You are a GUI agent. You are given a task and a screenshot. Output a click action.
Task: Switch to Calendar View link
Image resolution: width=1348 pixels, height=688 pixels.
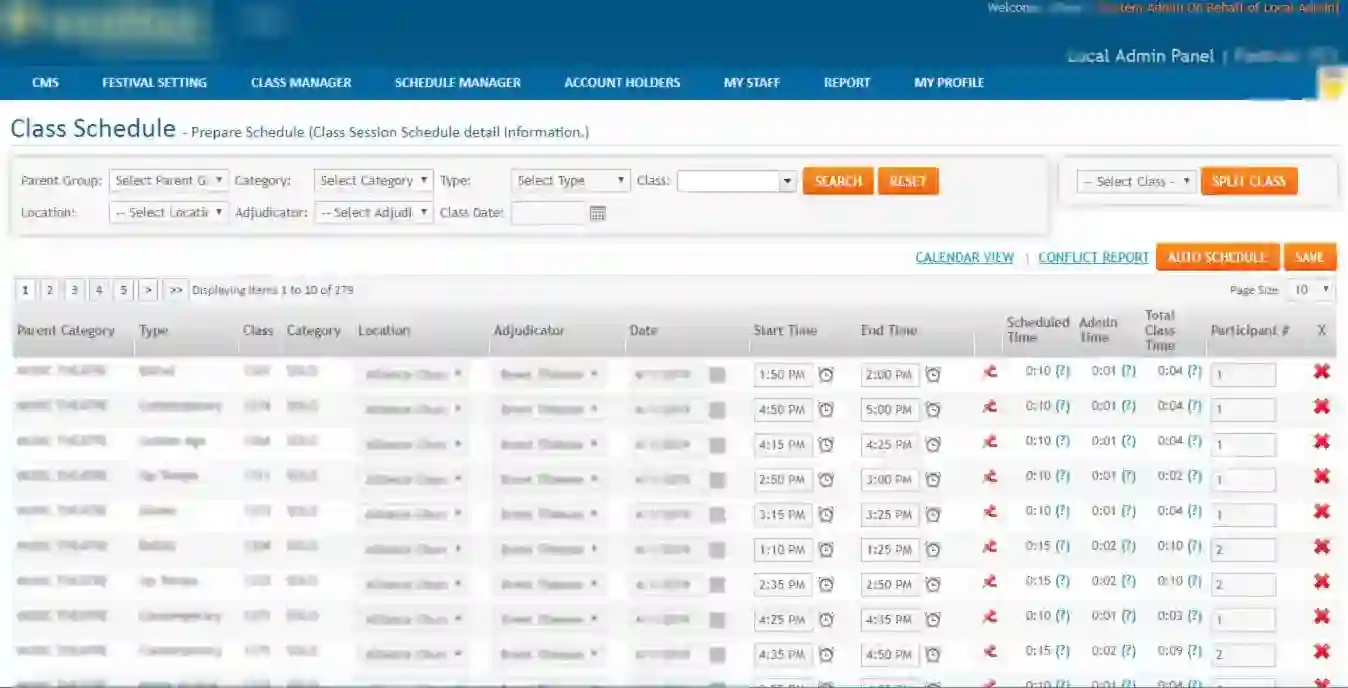[964, 258]
